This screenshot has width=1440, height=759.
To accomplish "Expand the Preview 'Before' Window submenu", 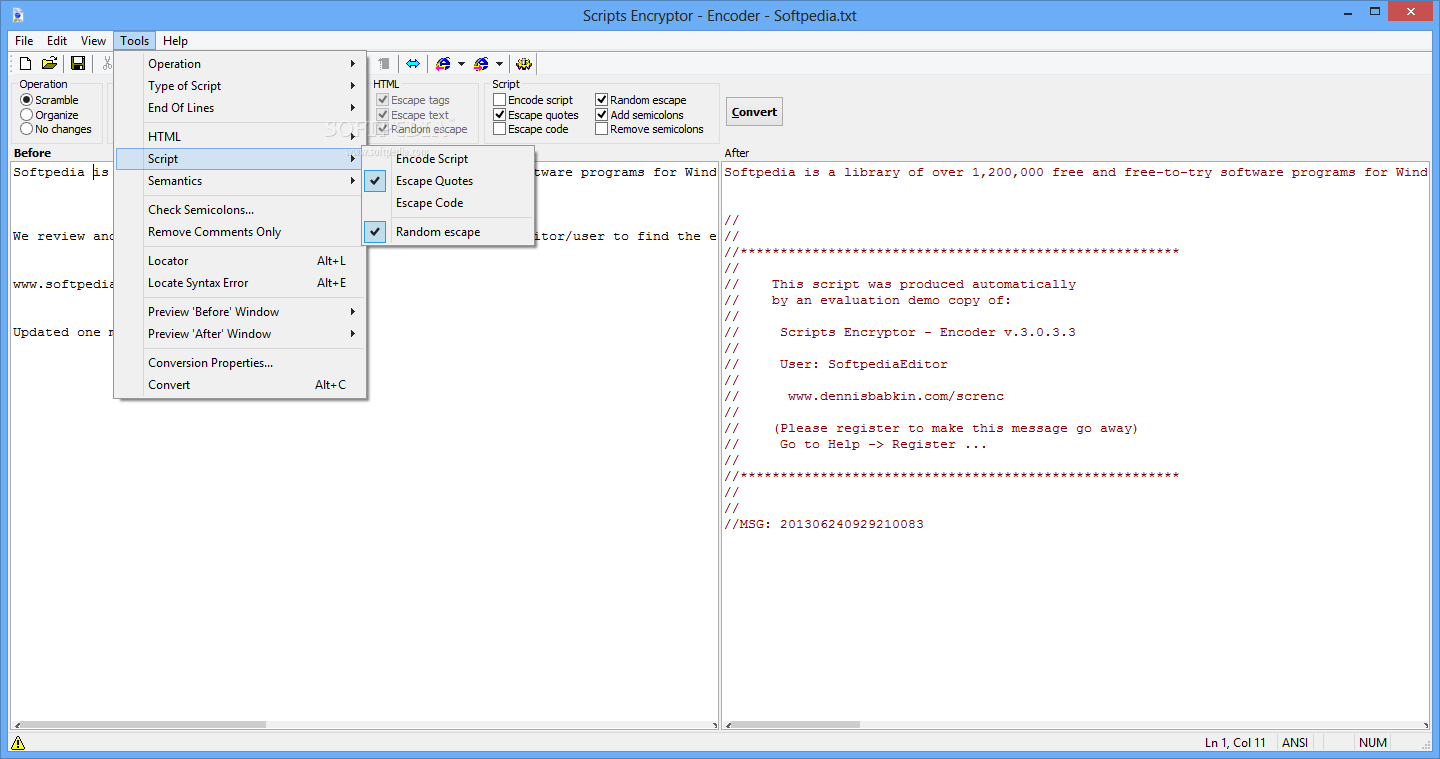I will (240, 312).
